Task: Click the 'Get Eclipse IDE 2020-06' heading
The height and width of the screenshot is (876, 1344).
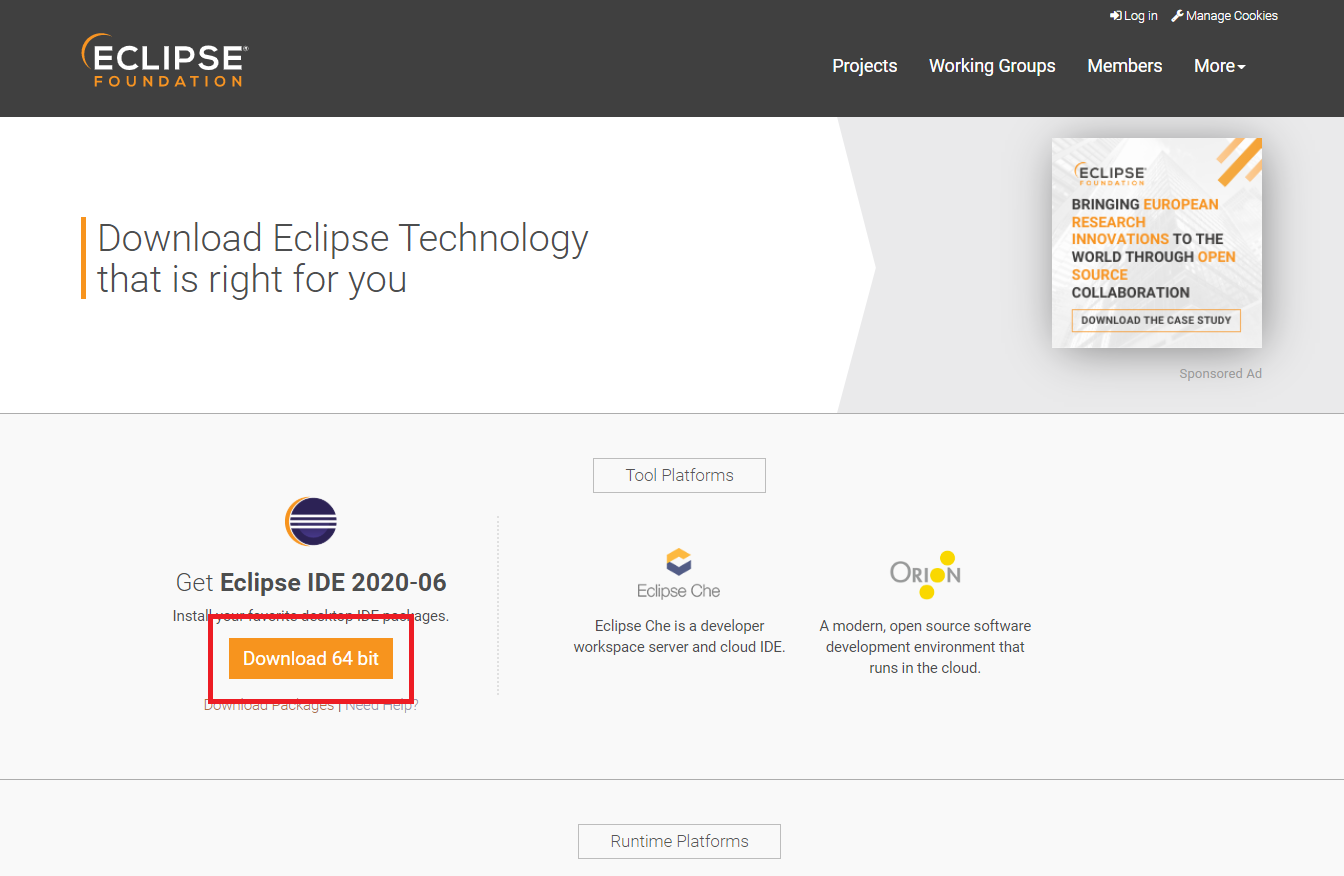Action: (311, 582)
